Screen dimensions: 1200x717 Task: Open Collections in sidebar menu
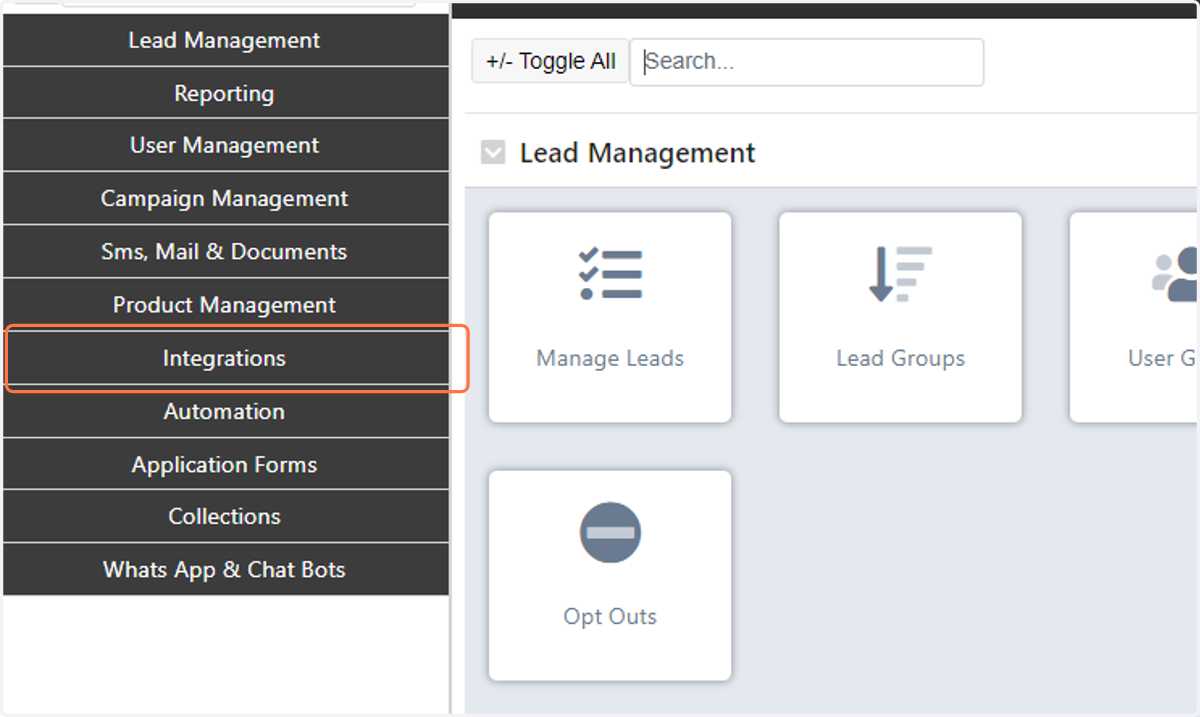[x=225, y=516]
